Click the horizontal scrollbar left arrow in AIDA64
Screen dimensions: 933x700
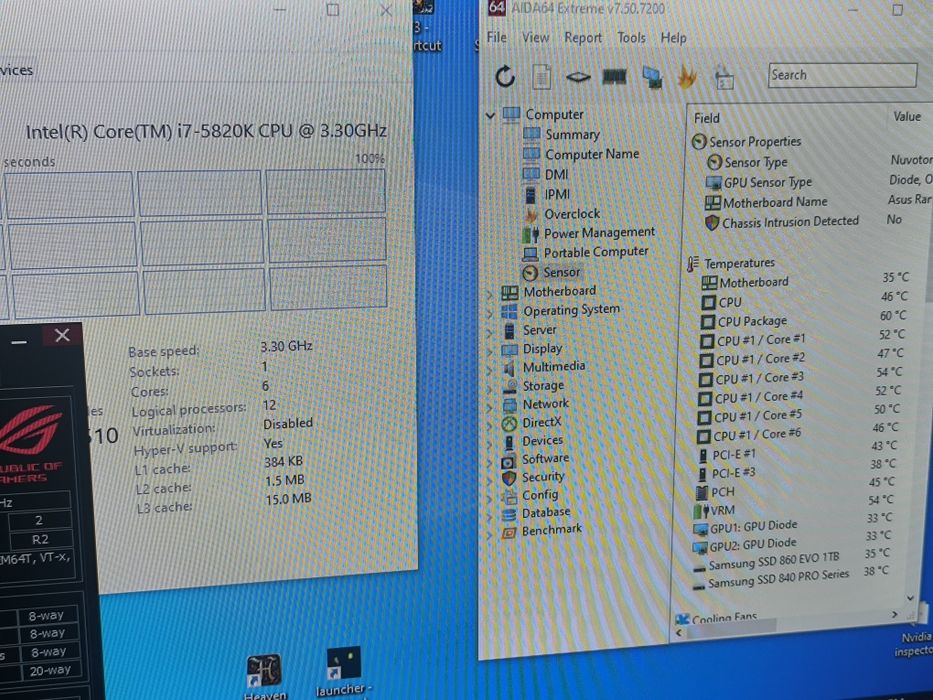tap(679, 633)
